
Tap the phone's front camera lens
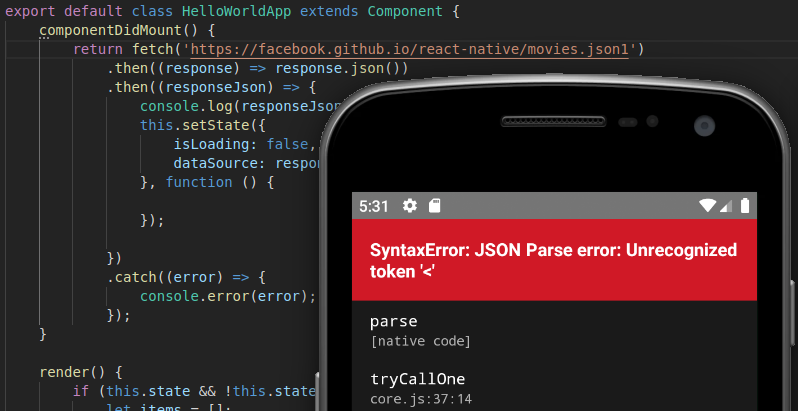pos(704,126)
